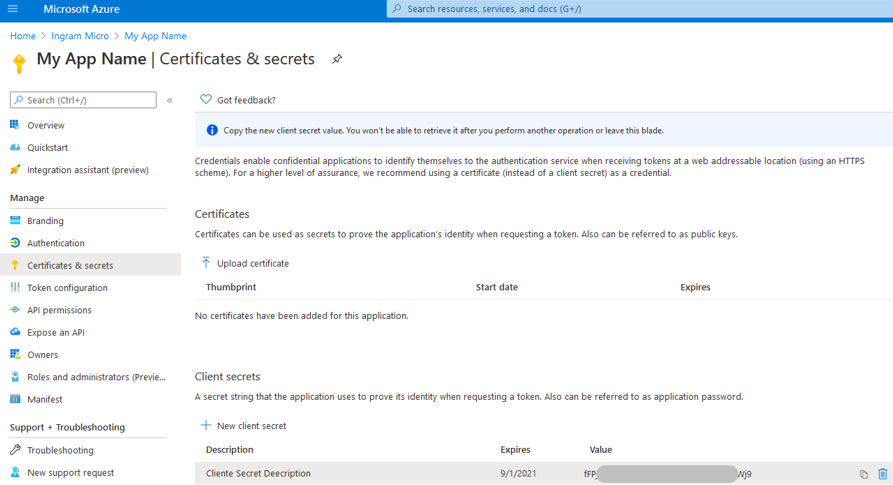Click the Certificates section heading
This screenshot has width=893, height=485.
pos(222,214)
